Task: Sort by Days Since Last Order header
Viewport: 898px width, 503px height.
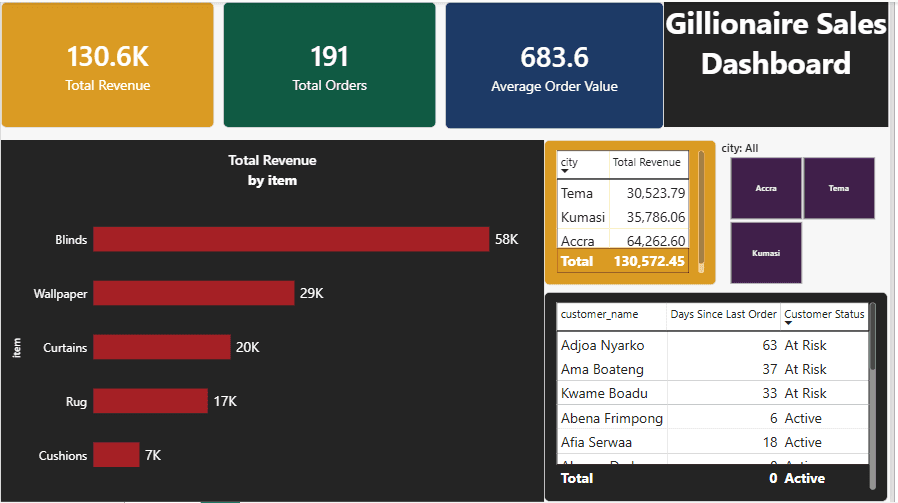Action: pos(723,316)
